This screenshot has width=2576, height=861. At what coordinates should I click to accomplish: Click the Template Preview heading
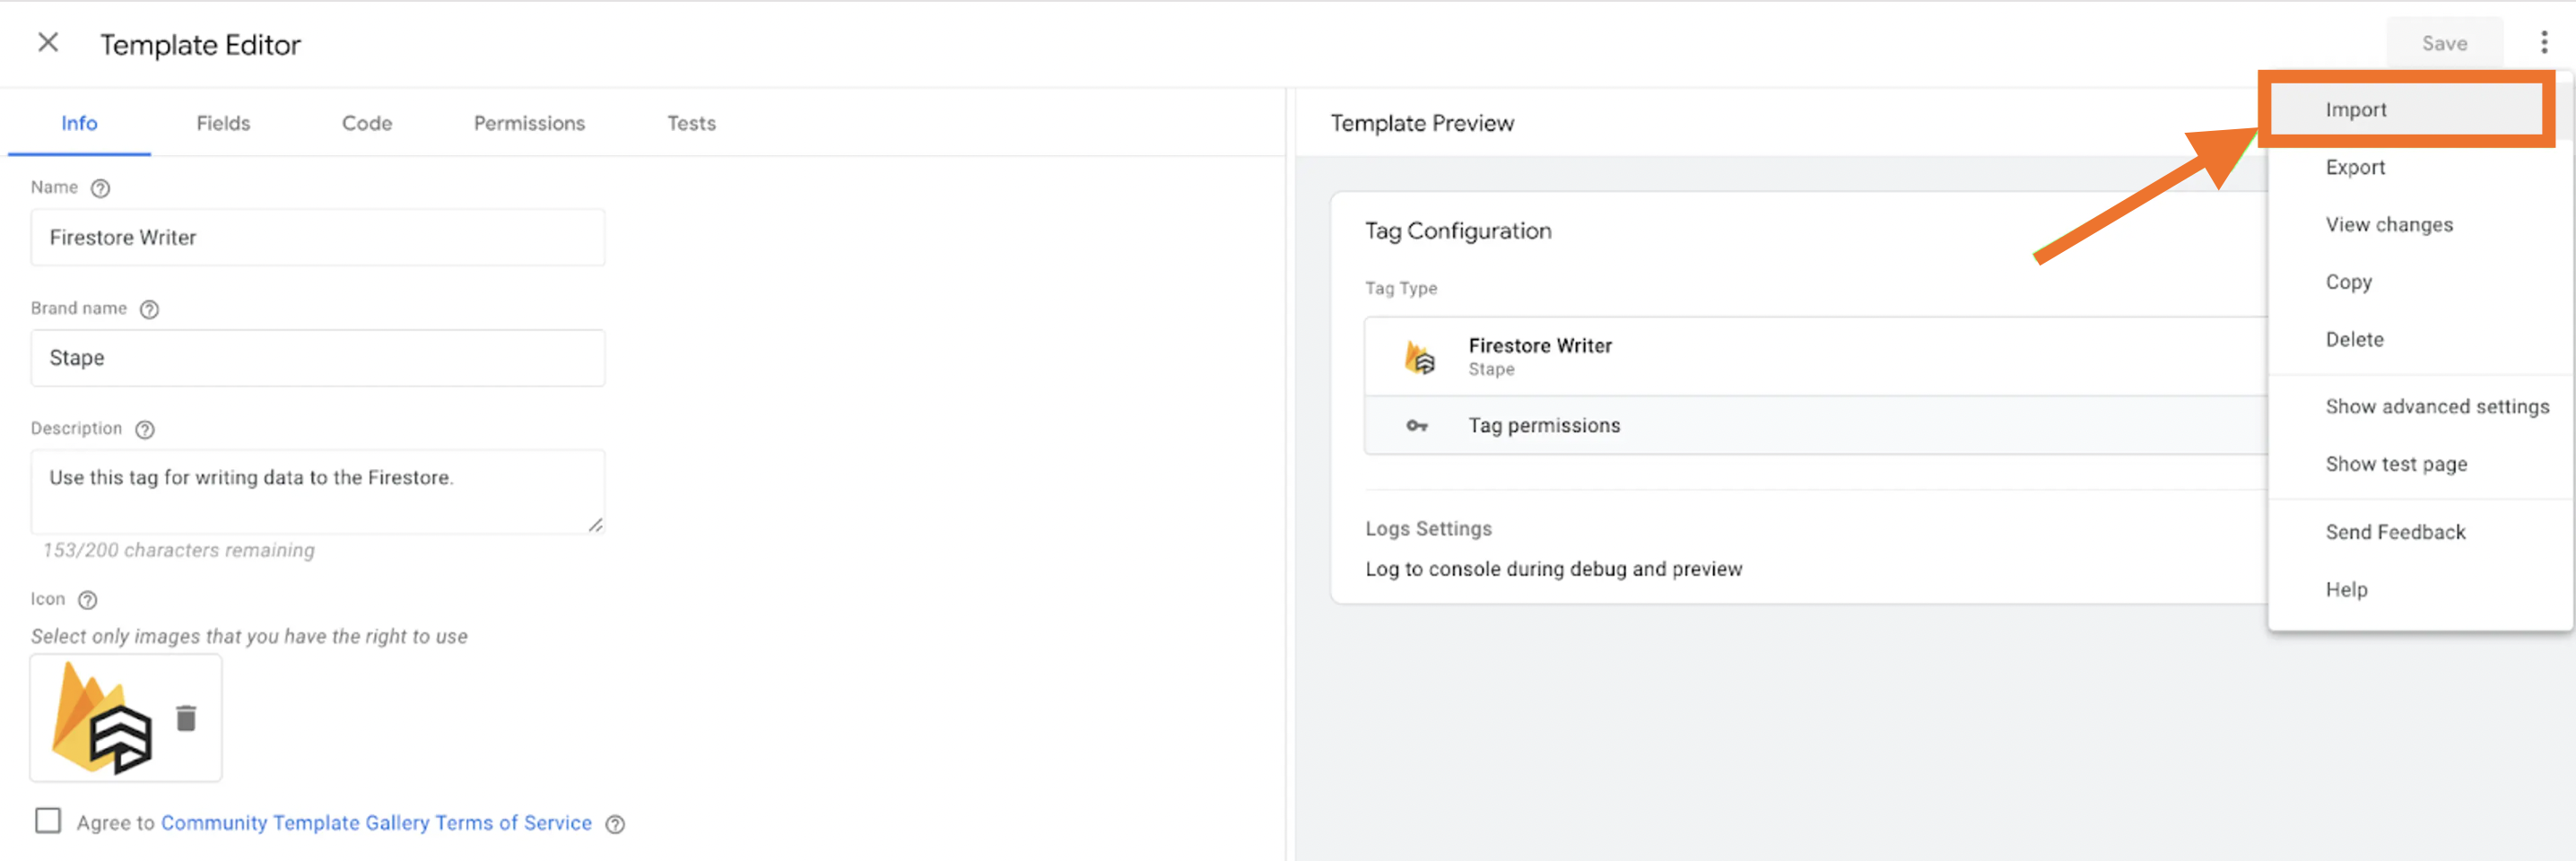pyautogui.click(x=1422, y=123)
